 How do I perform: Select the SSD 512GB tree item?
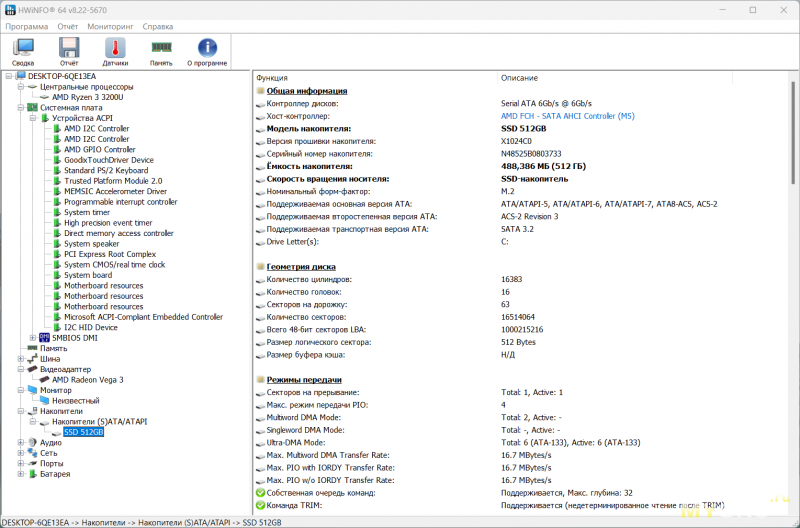[84, 432]
